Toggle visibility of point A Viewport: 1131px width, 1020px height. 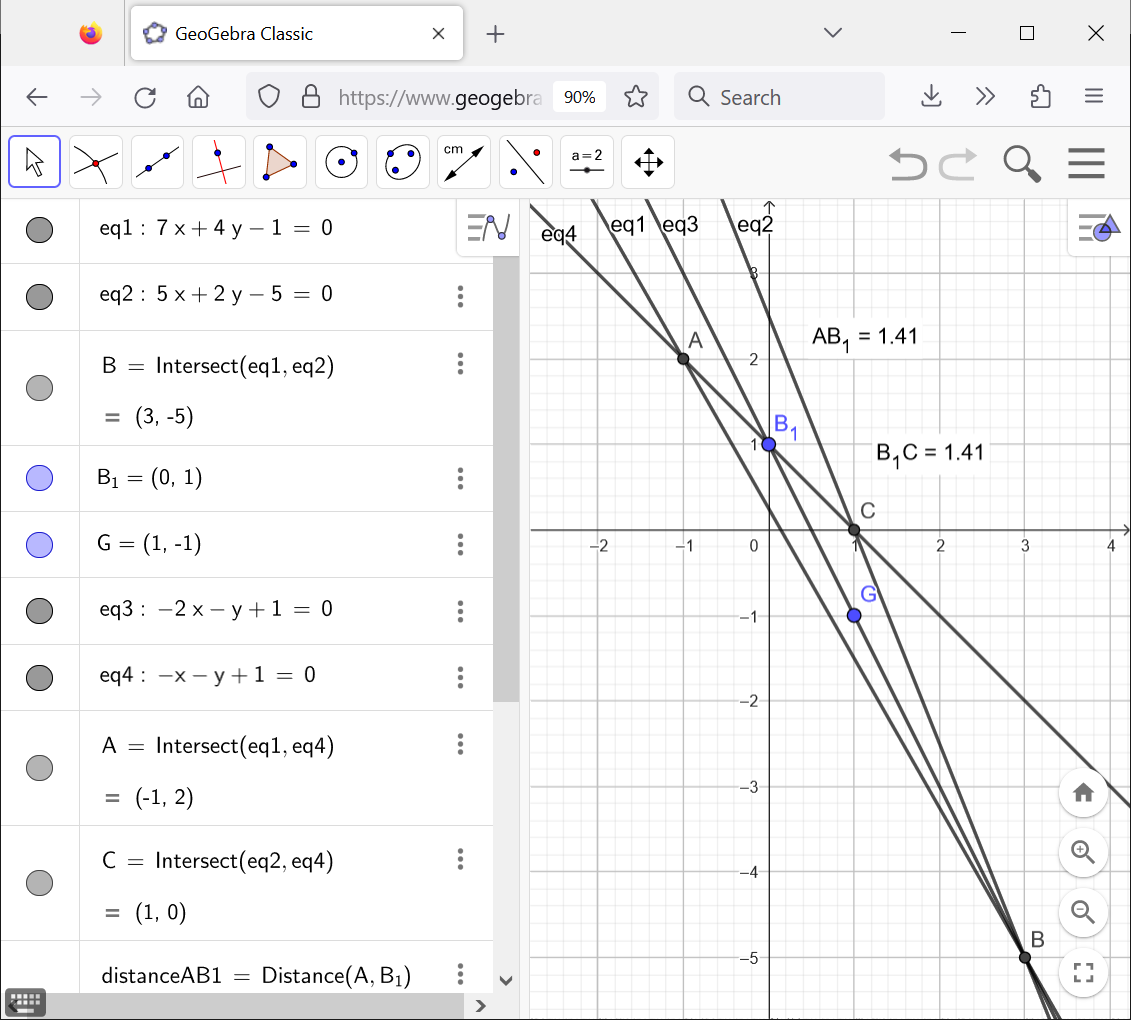point(40,768)
